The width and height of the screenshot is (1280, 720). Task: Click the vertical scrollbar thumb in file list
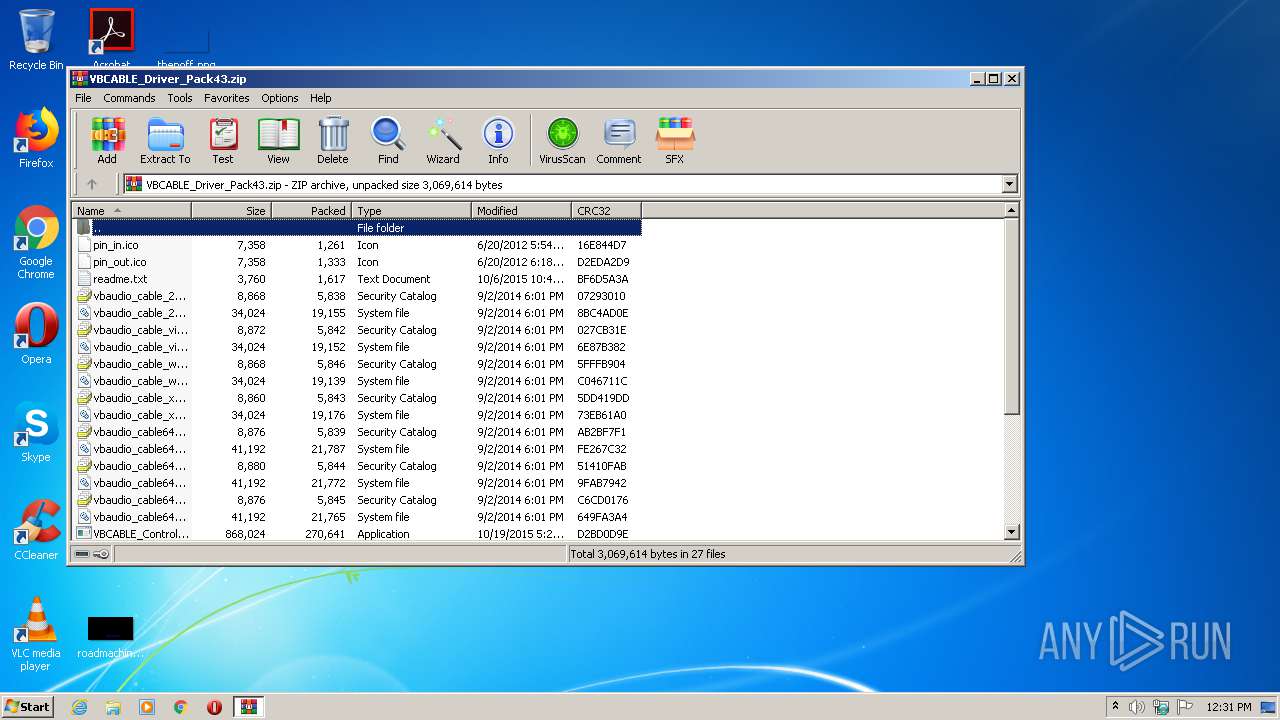pyautogui.click(x=1011, y=316)
